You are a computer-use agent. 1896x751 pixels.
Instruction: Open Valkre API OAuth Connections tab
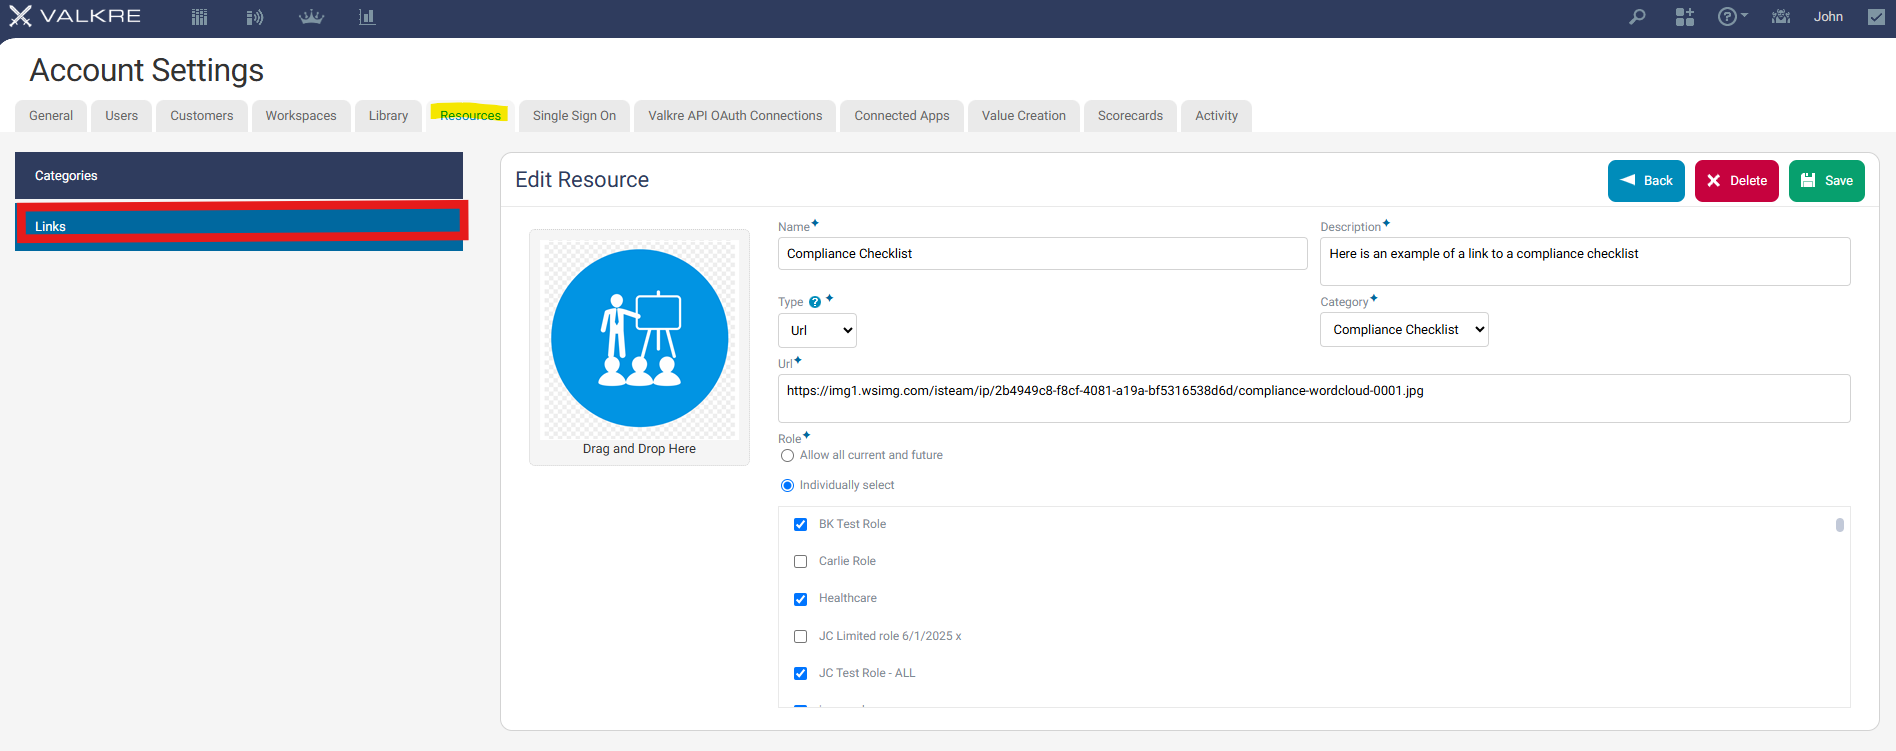735,116
